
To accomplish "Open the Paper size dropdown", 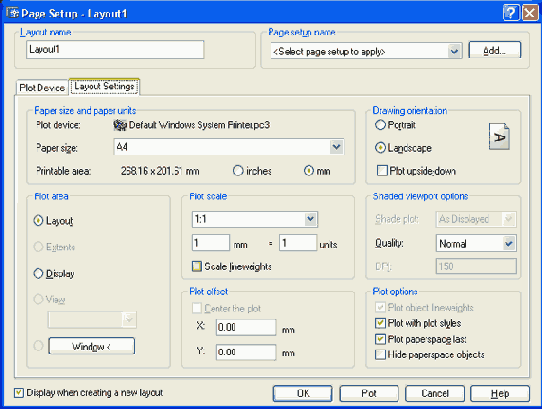I will click(336, 147).
